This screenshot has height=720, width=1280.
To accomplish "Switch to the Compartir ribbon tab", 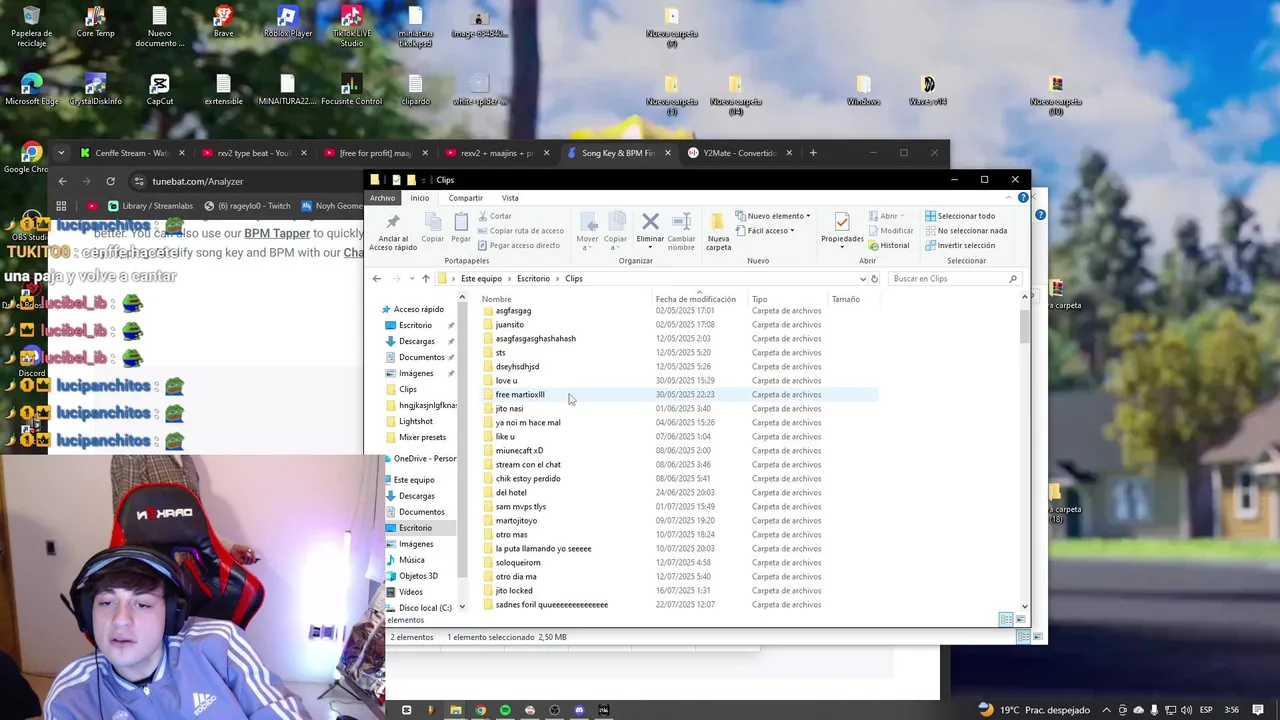I will click(x=465, y=198).
